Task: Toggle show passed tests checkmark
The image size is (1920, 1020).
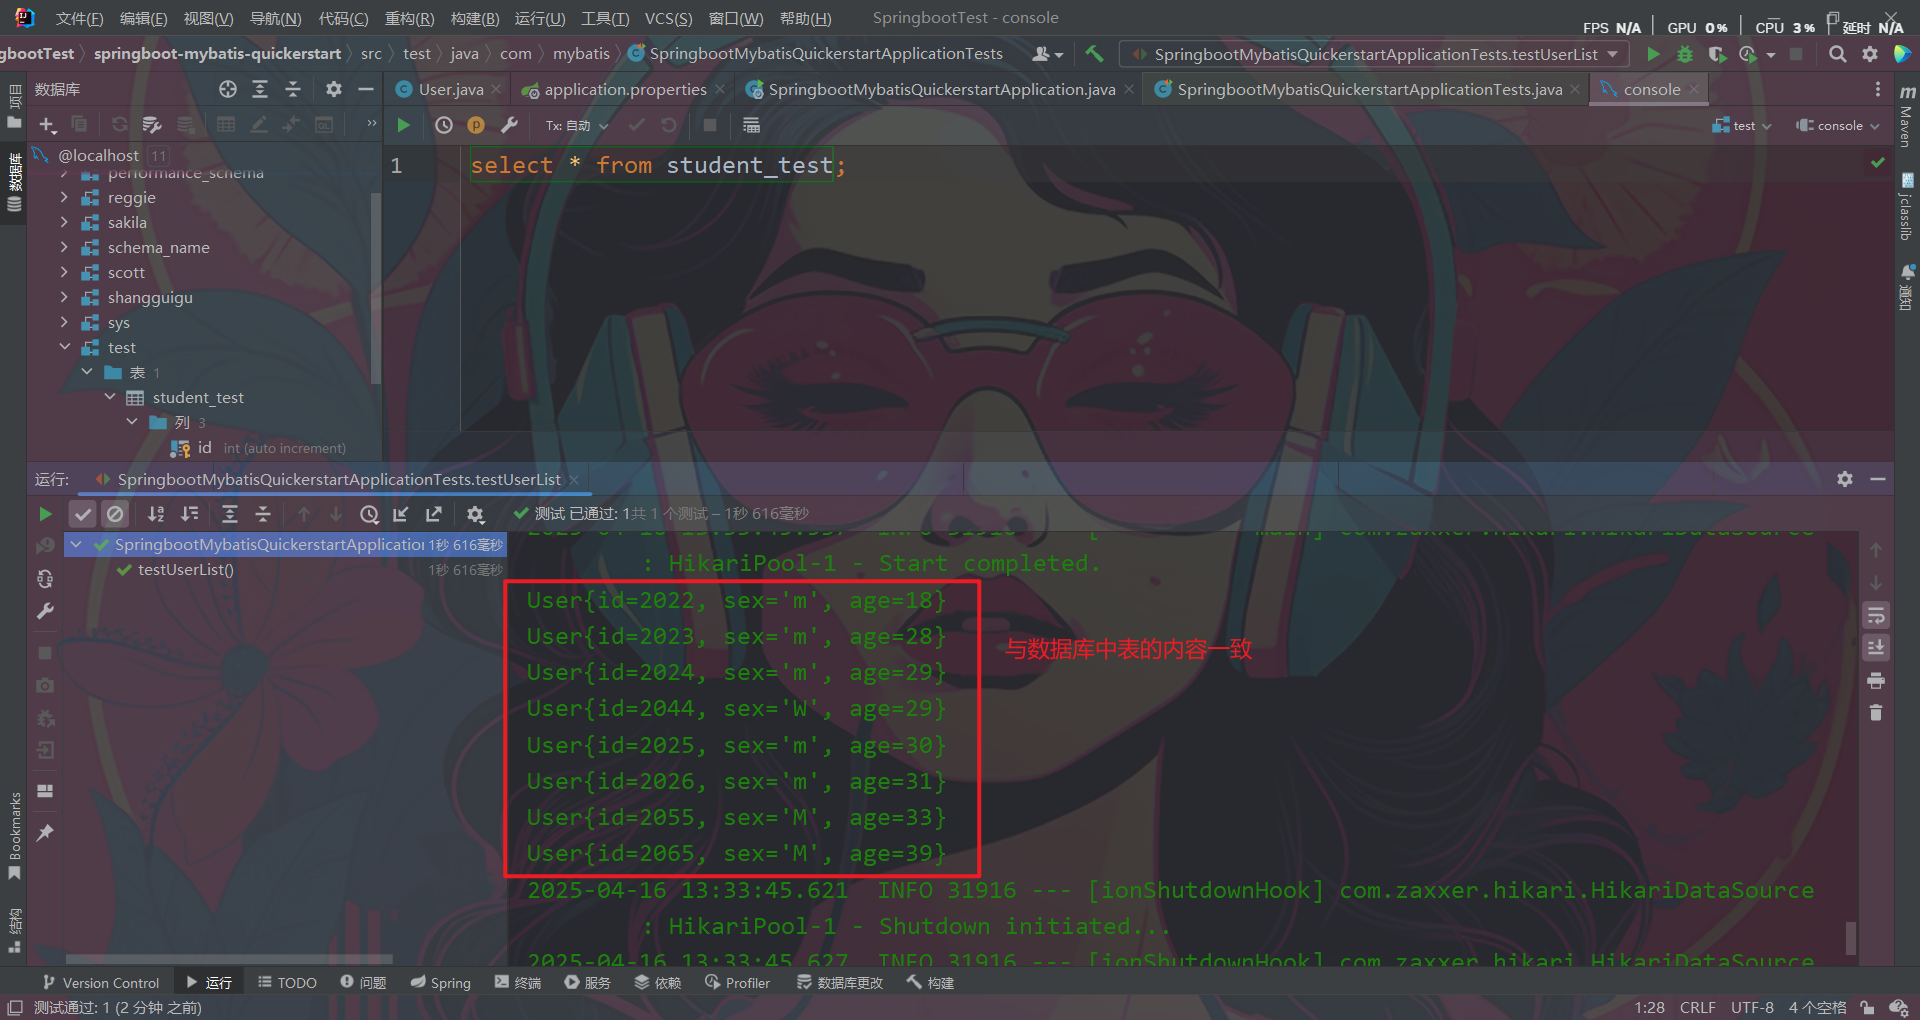Action: pyautogui.click(x=83, y=514)
